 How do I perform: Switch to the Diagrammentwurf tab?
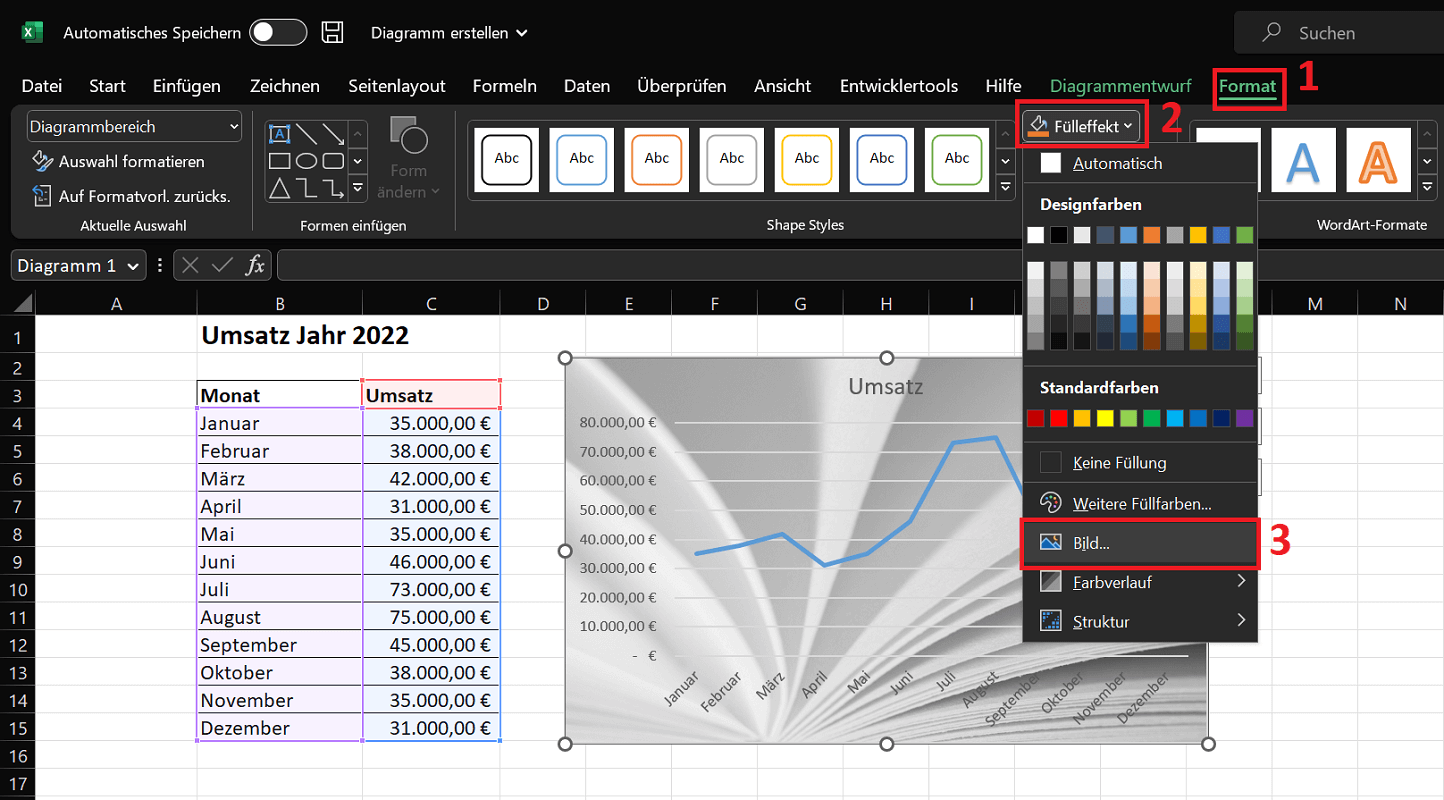tap(1121, 86)
